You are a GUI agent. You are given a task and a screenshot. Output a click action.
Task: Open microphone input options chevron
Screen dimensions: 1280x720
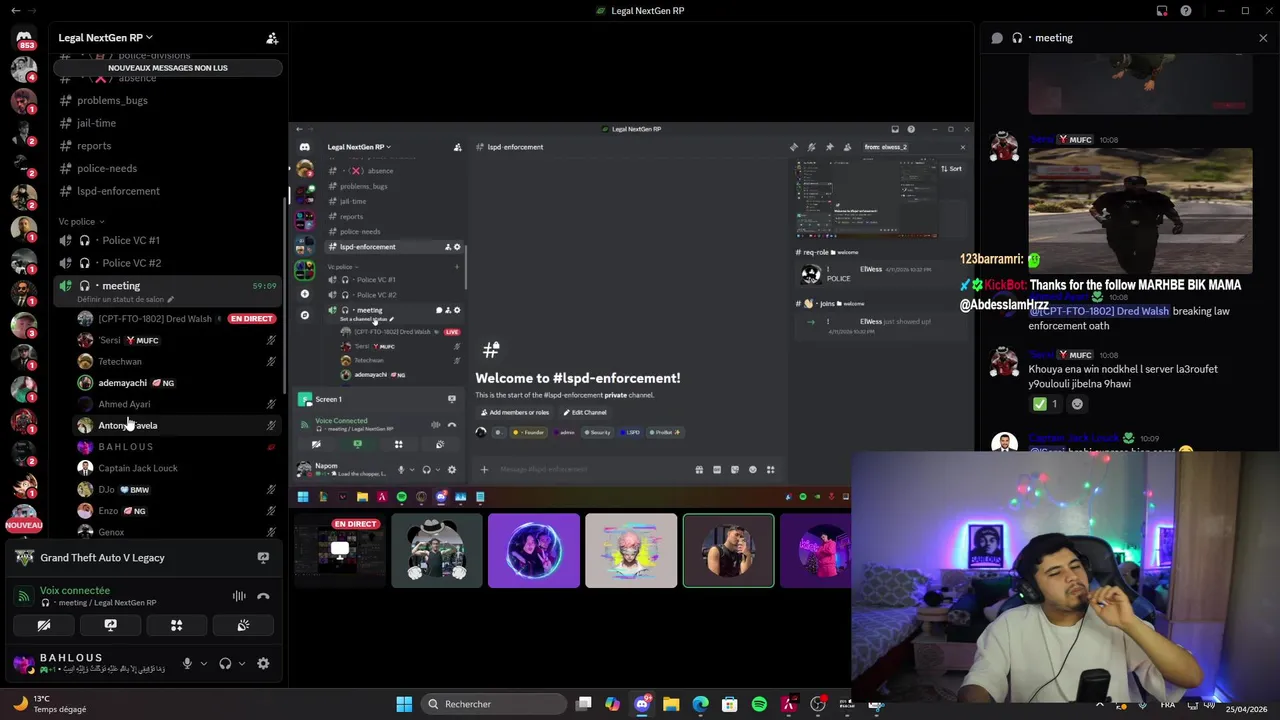click(x=204, y=663)
